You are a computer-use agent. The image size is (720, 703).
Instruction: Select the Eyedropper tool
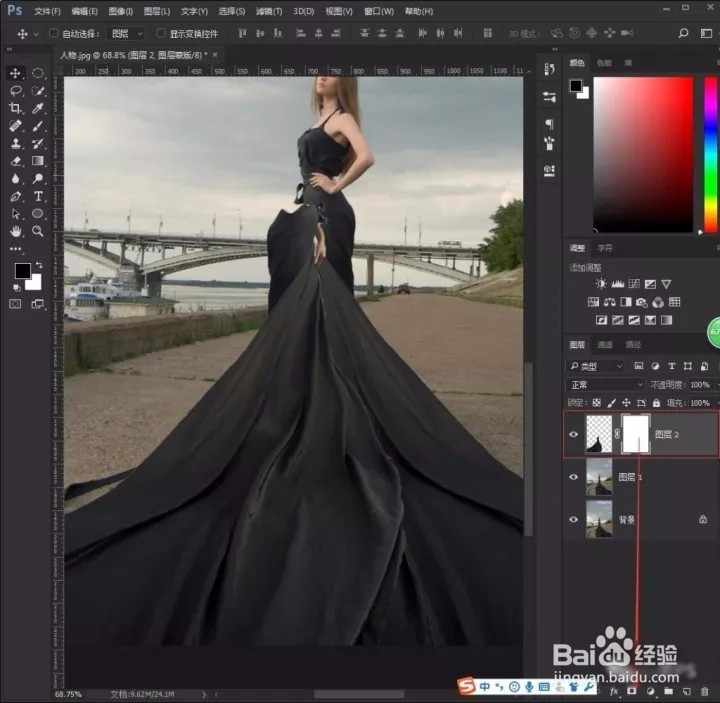pos(38,108)
